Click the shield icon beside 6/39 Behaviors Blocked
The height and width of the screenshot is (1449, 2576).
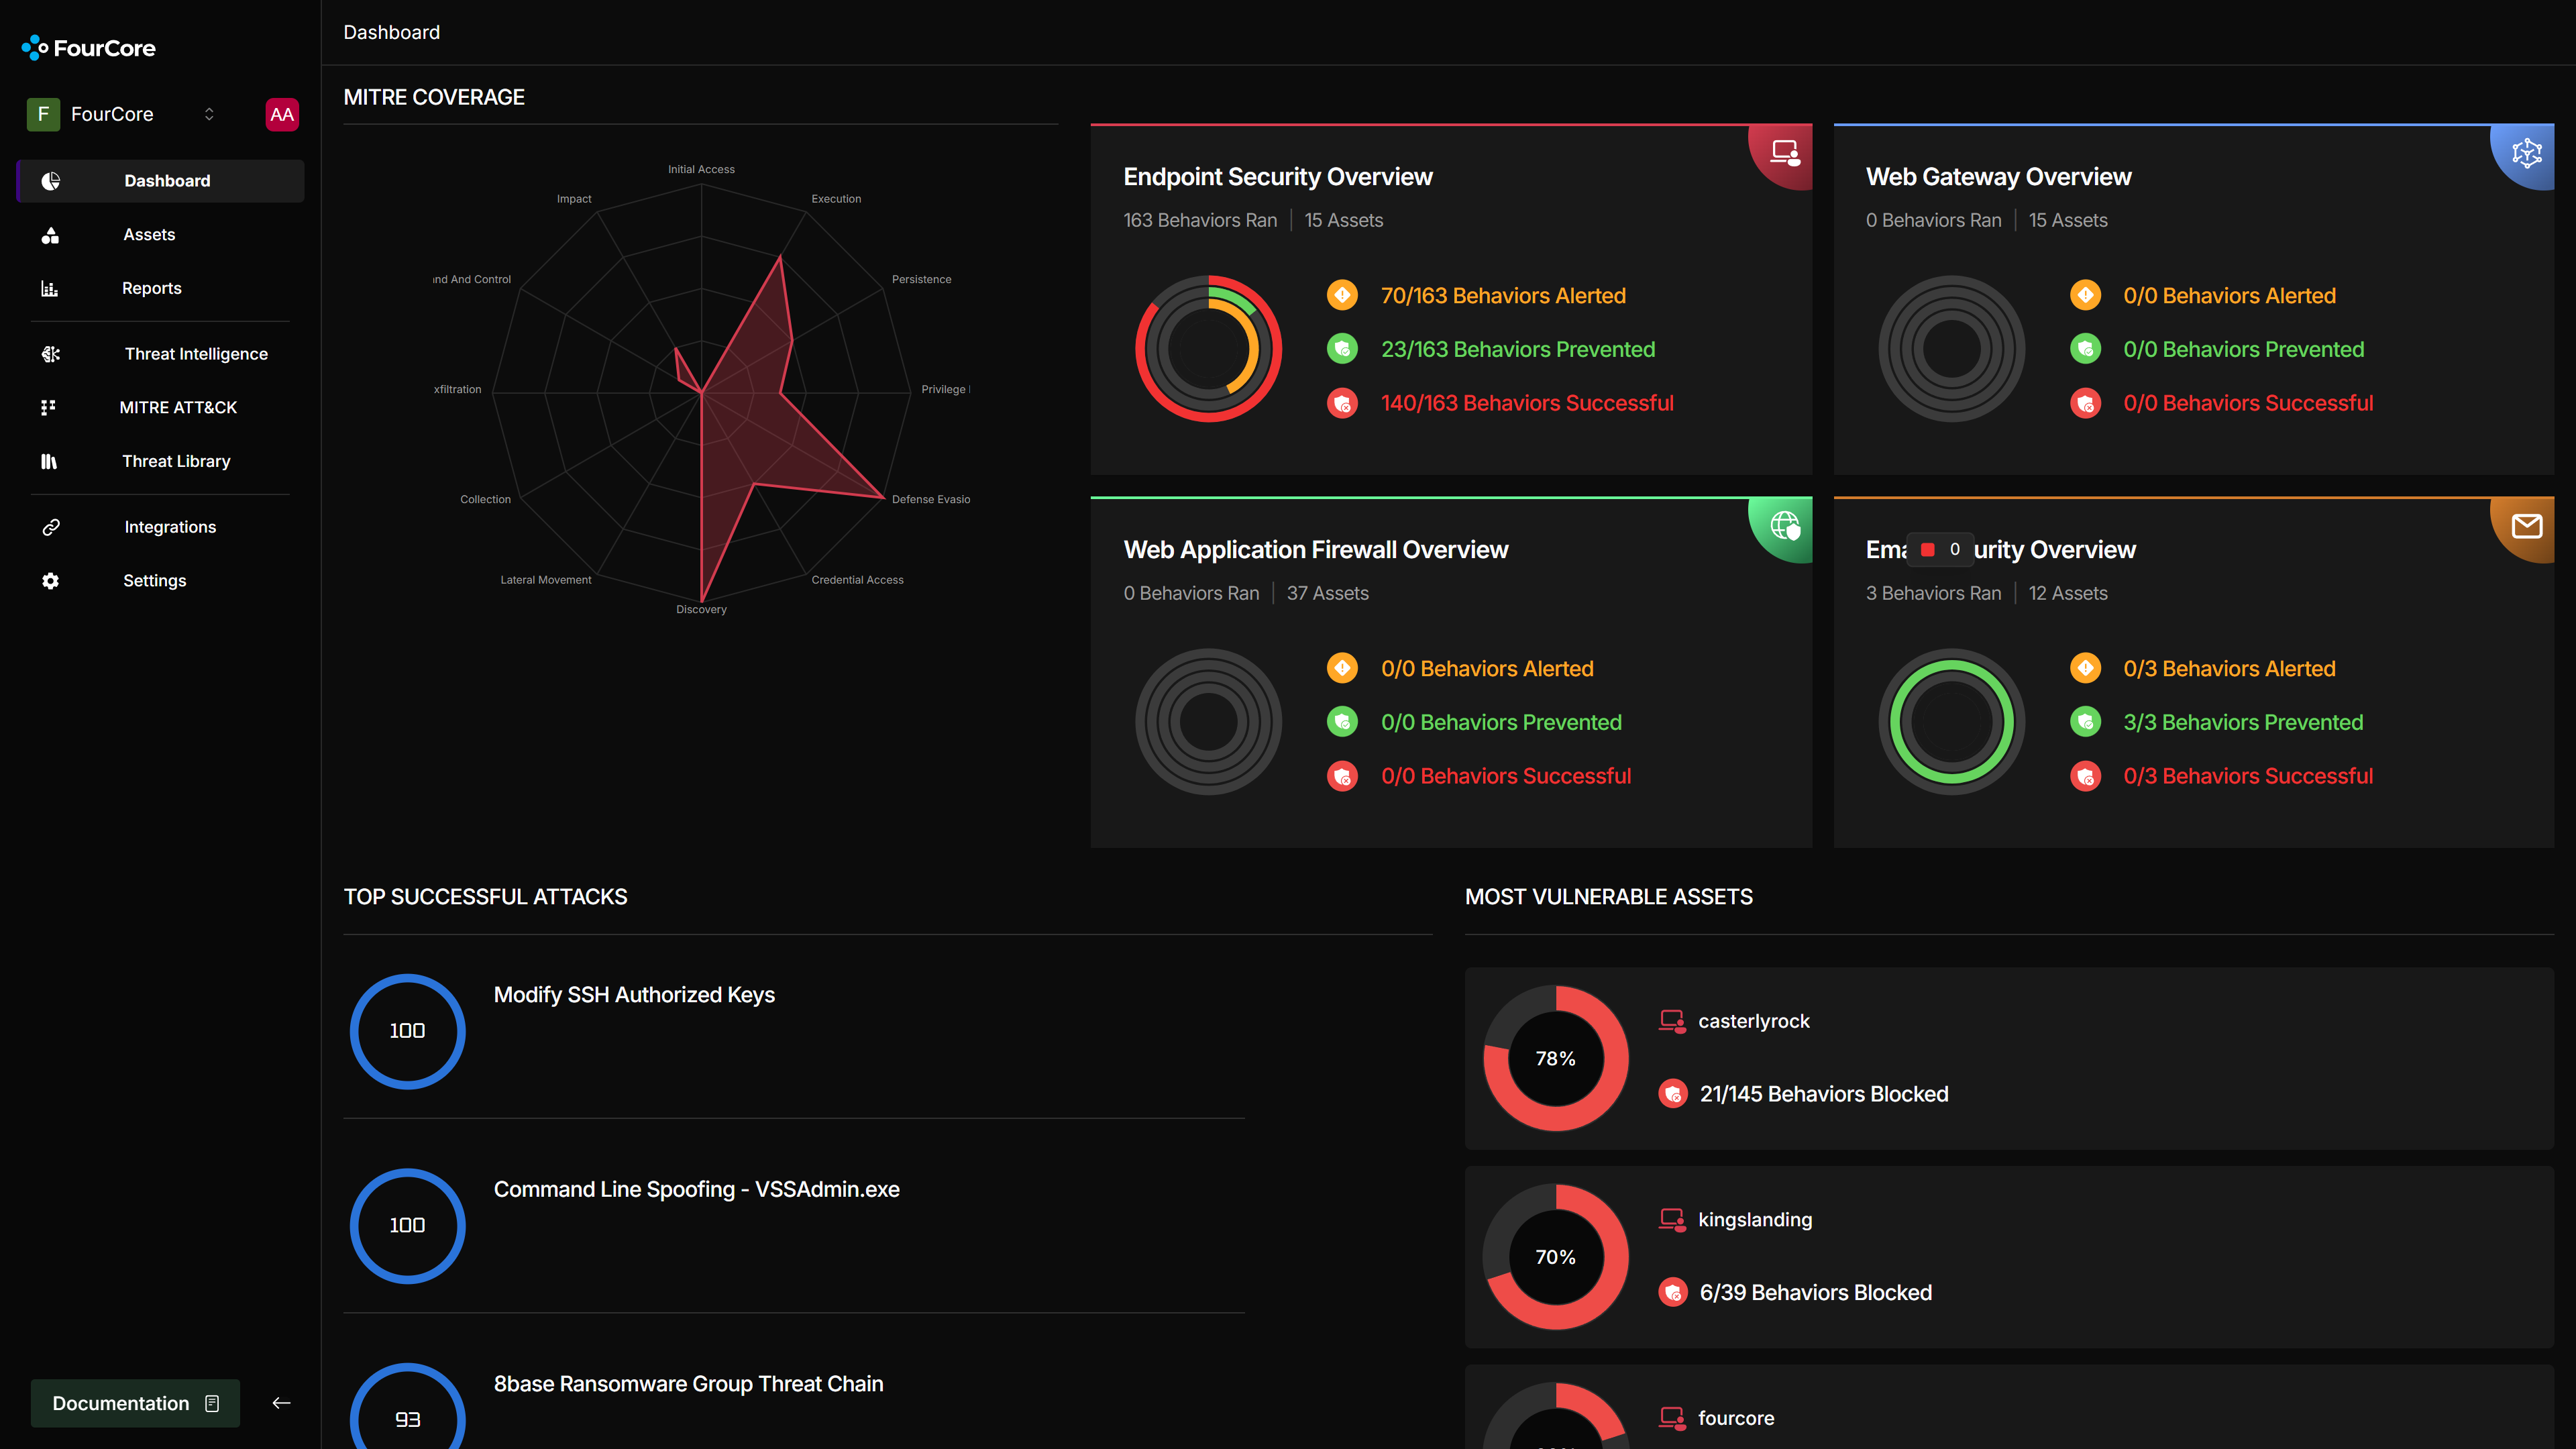coord(1672,1293)
